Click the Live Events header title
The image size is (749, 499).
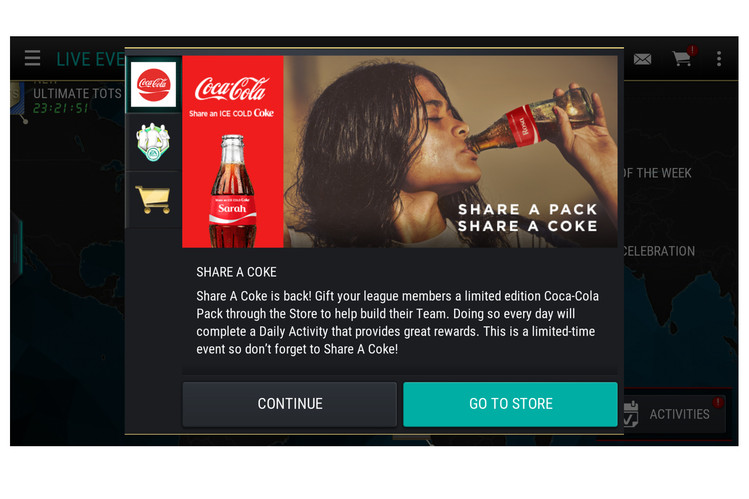(x=91, y=59)
